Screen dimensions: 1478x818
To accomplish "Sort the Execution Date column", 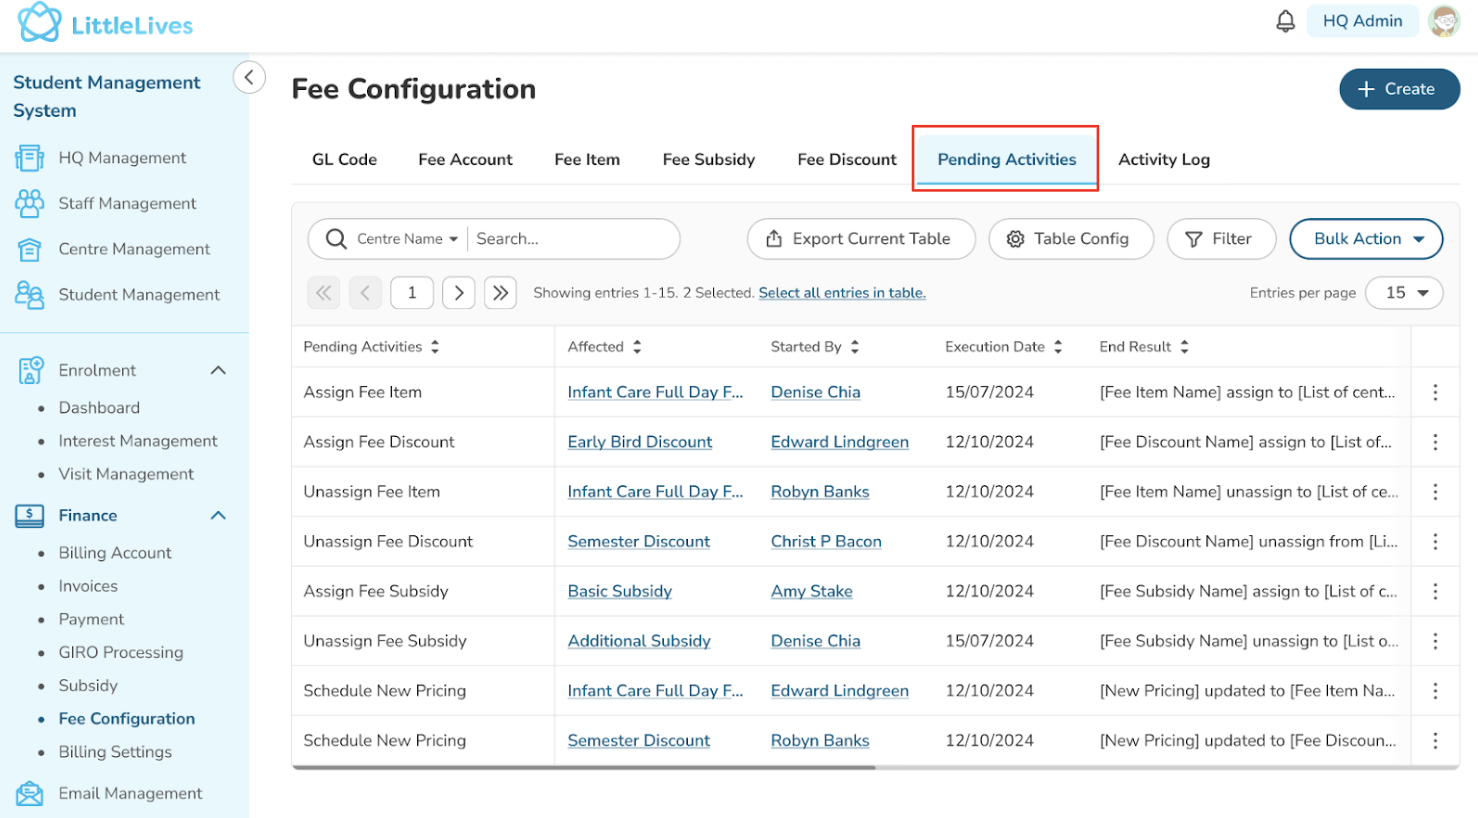I will point(1058,347).
